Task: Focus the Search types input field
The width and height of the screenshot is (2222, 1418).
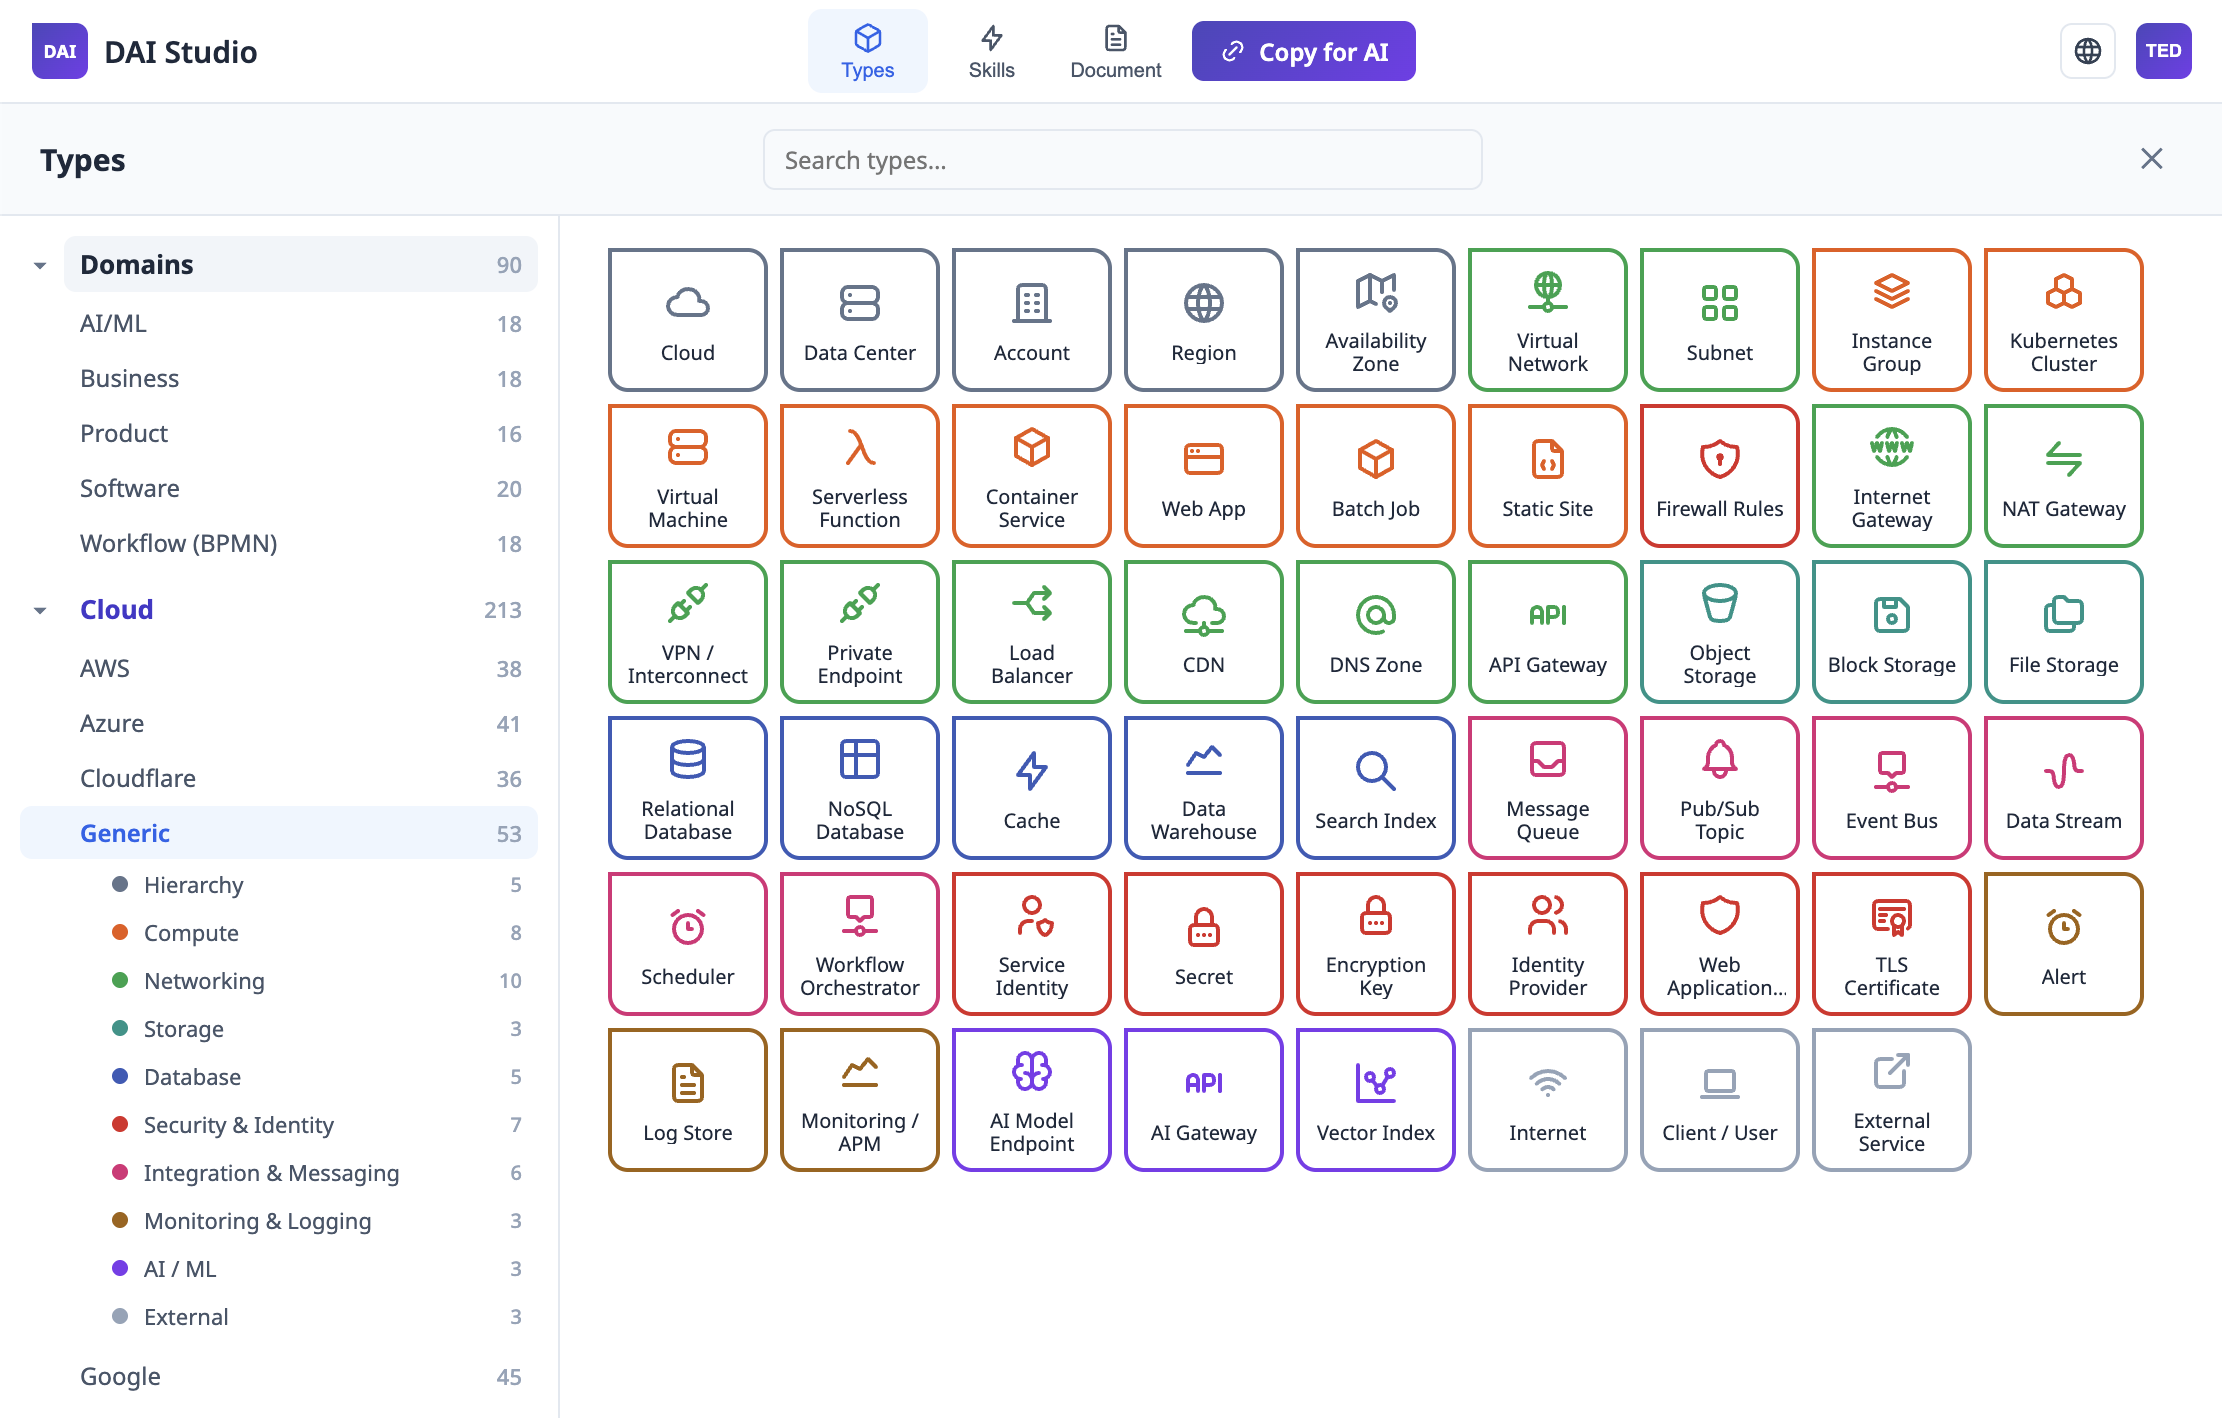Action: (x=1122, y=160)
